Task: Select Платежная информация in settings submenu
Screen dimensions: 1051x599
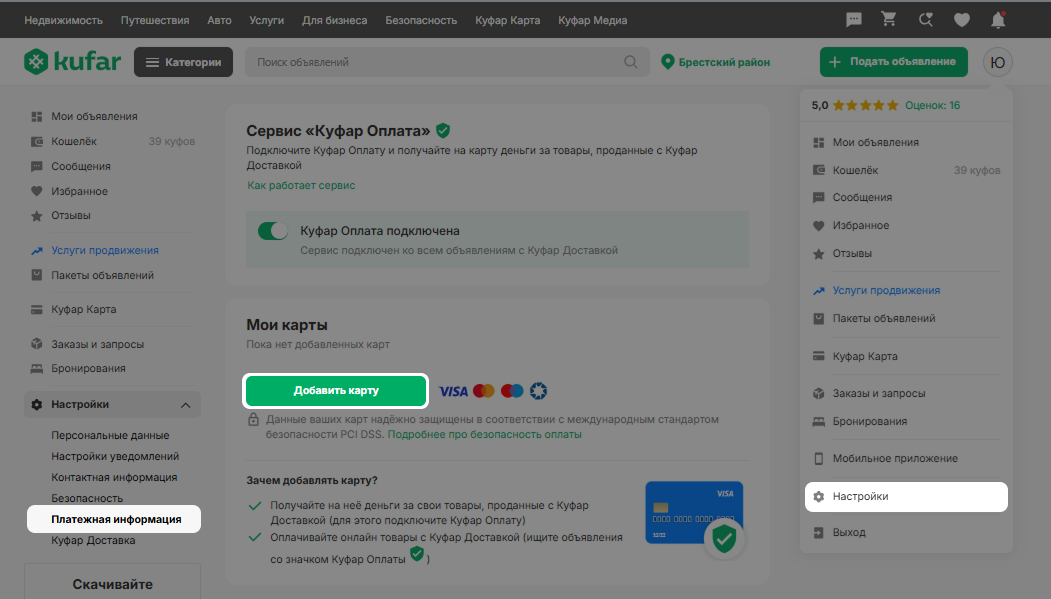Action: [x=114, y=519]
